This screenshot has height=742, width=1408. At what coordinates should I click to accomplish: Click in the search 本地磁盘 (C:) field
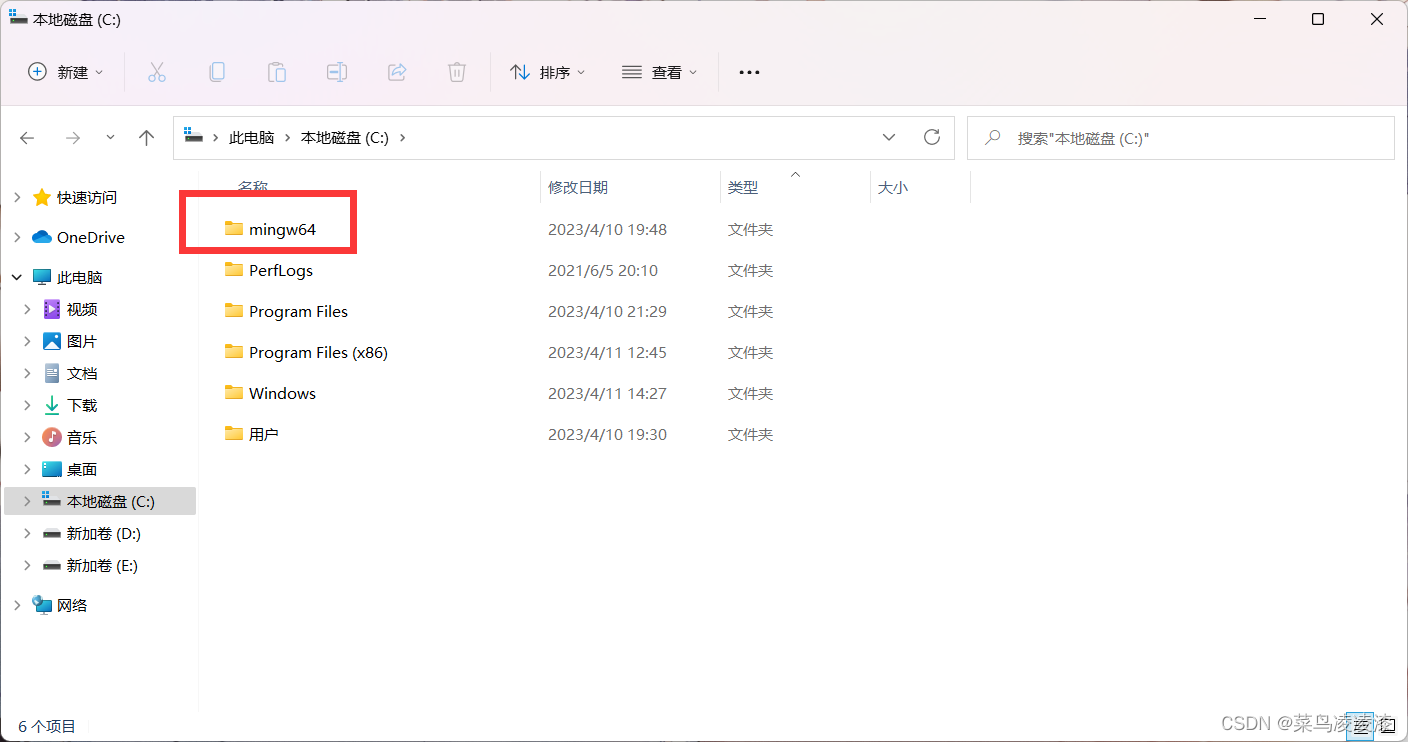coord(1181,138)
